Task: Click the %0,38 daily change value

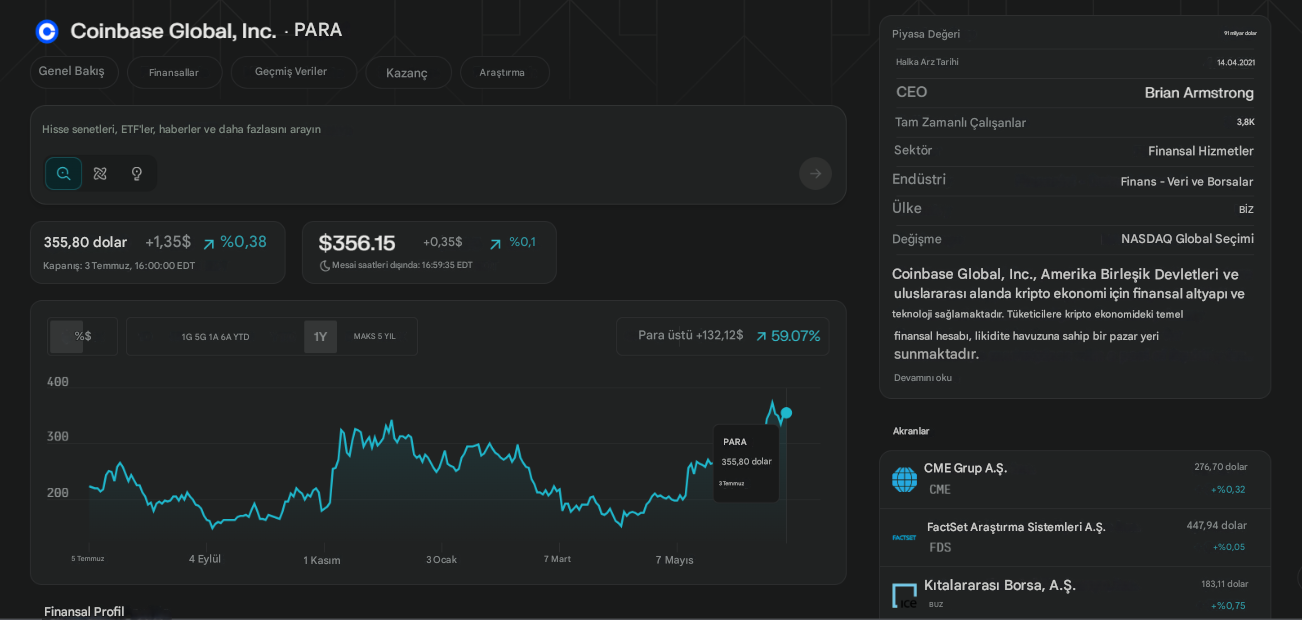Action: pos(243,242)
